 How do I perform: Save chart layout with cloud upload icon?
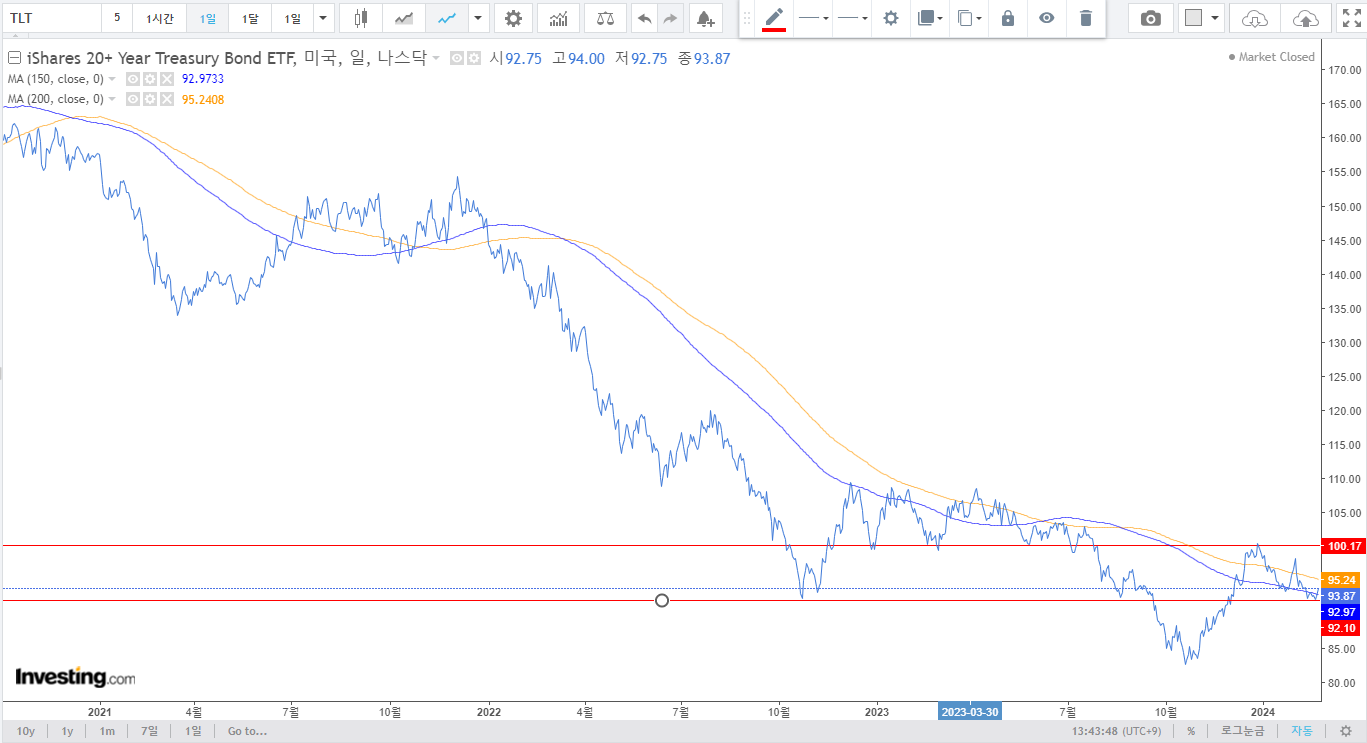1305,18
